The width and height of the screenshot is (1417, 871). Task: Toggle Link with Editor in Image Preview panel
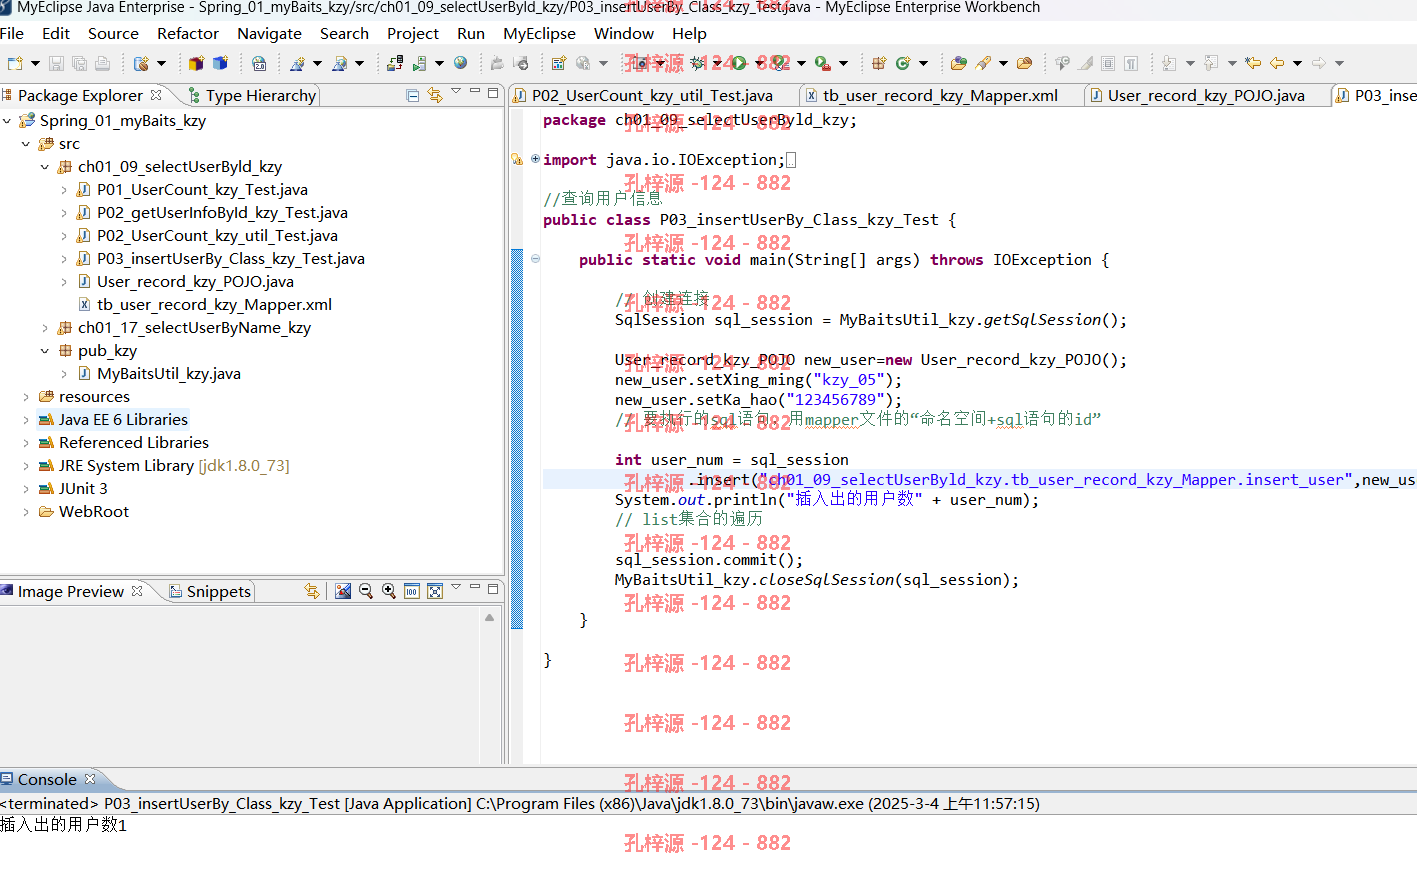[312, 591]
